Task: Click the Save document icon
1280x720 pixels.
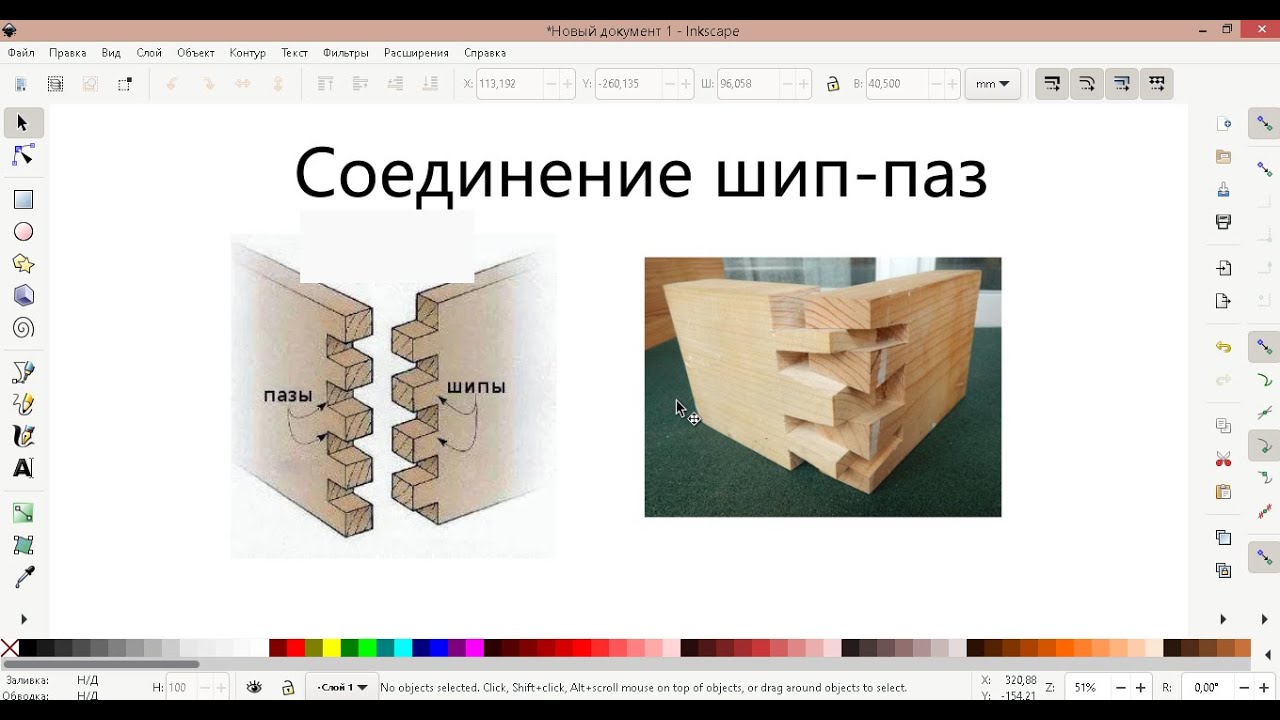Action: click(x=1223, y=189)
